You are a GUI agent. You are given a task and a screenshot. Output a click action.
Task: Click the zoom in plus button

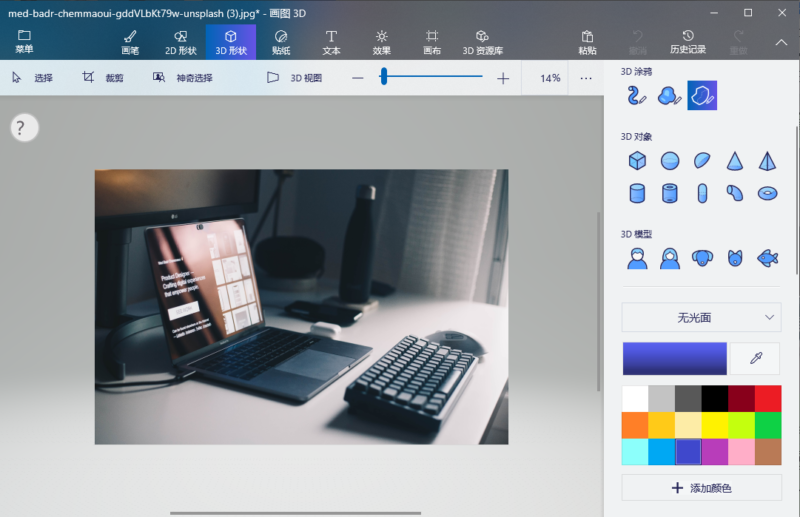(x=503, y=78)
